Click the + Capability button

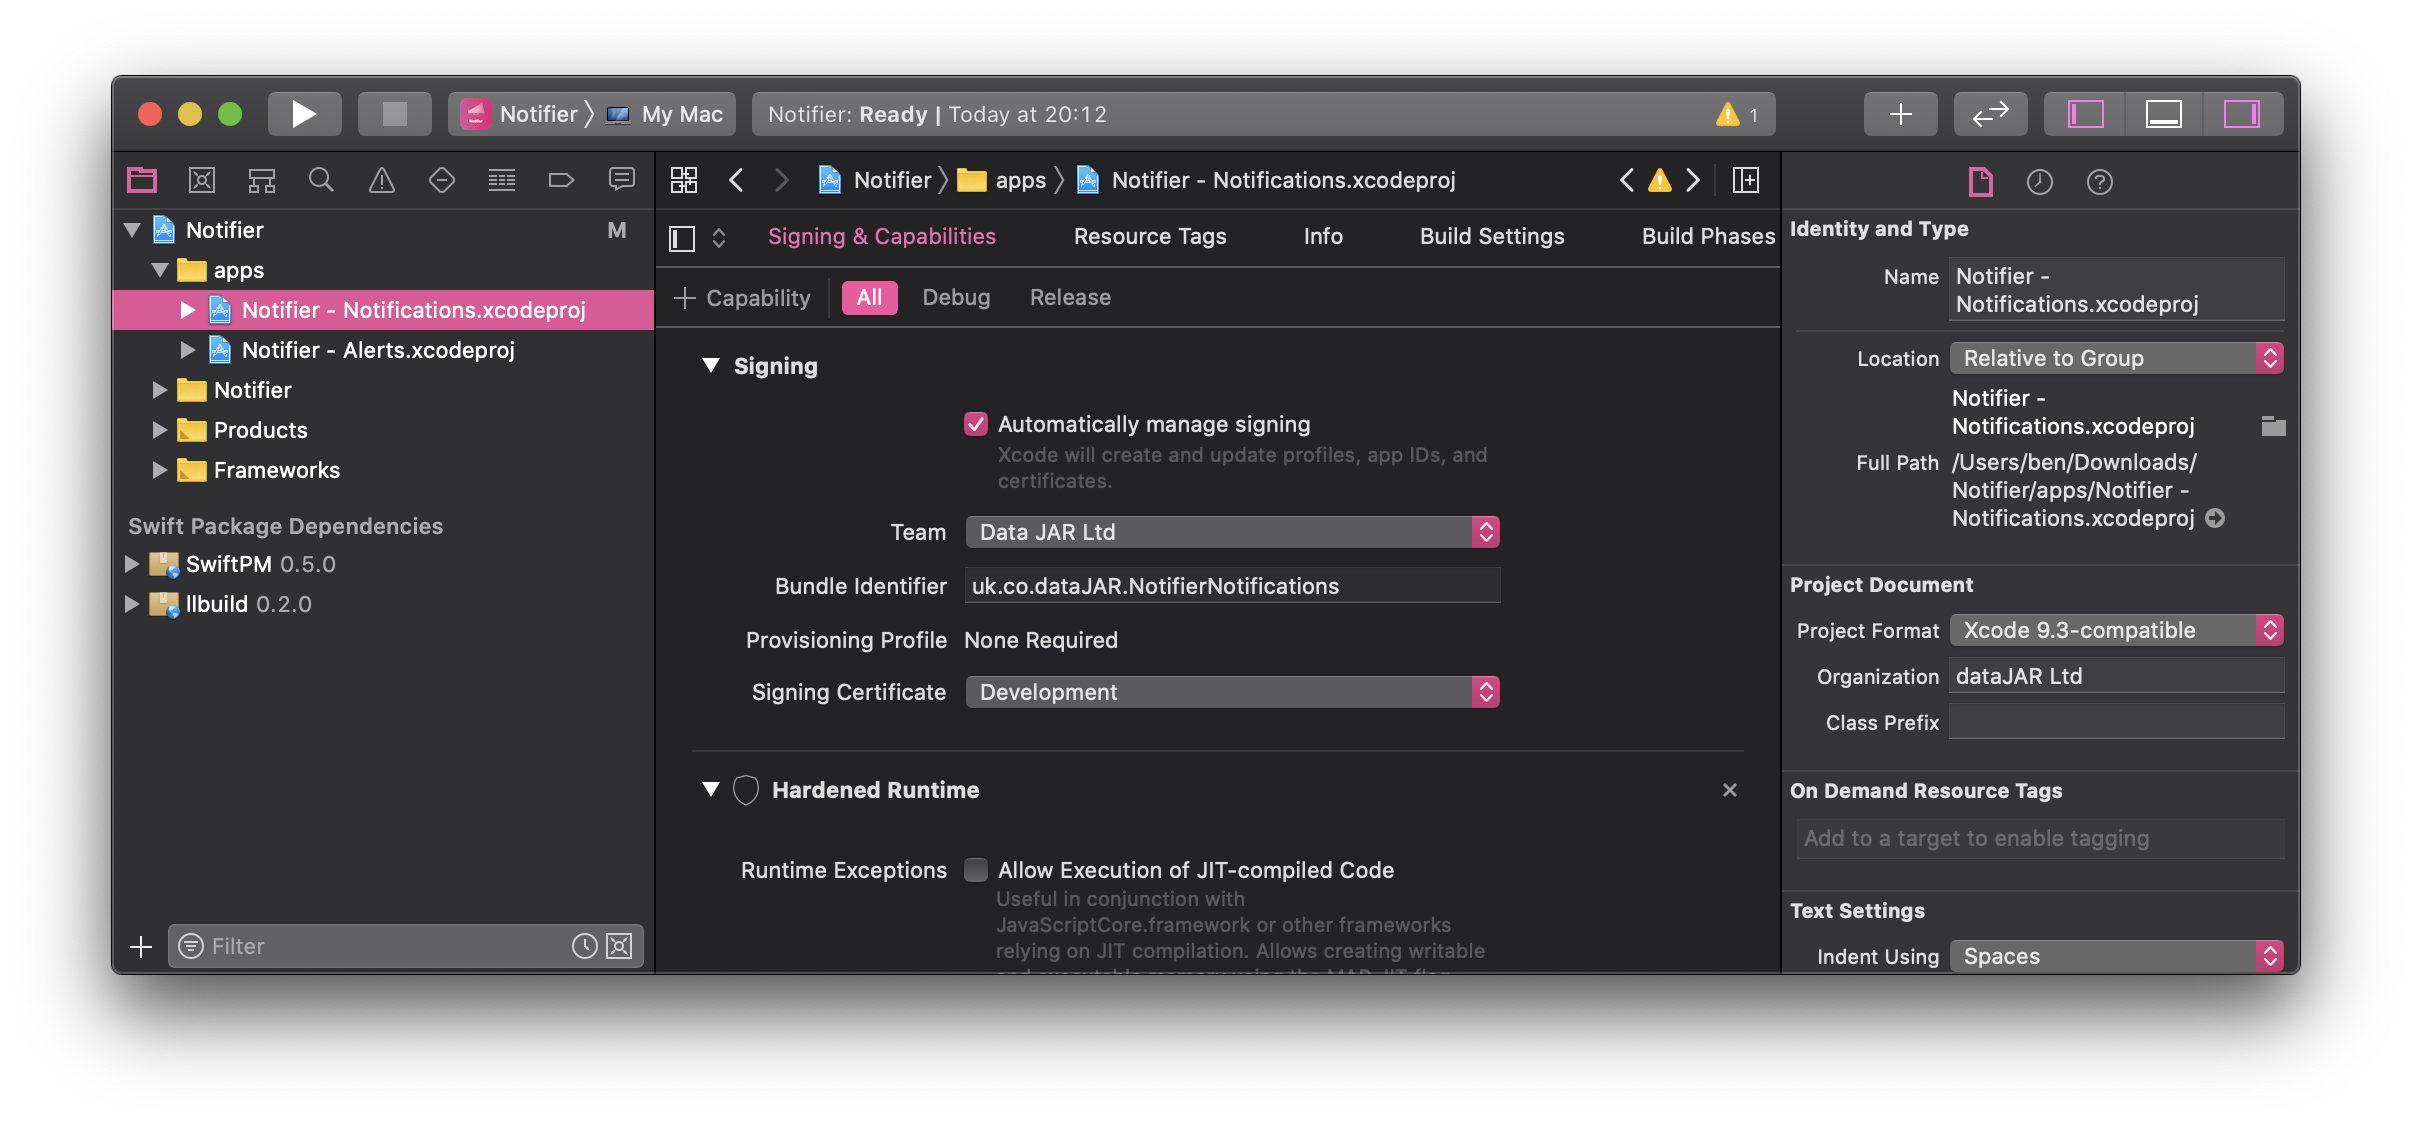click(x=742, y=298)
